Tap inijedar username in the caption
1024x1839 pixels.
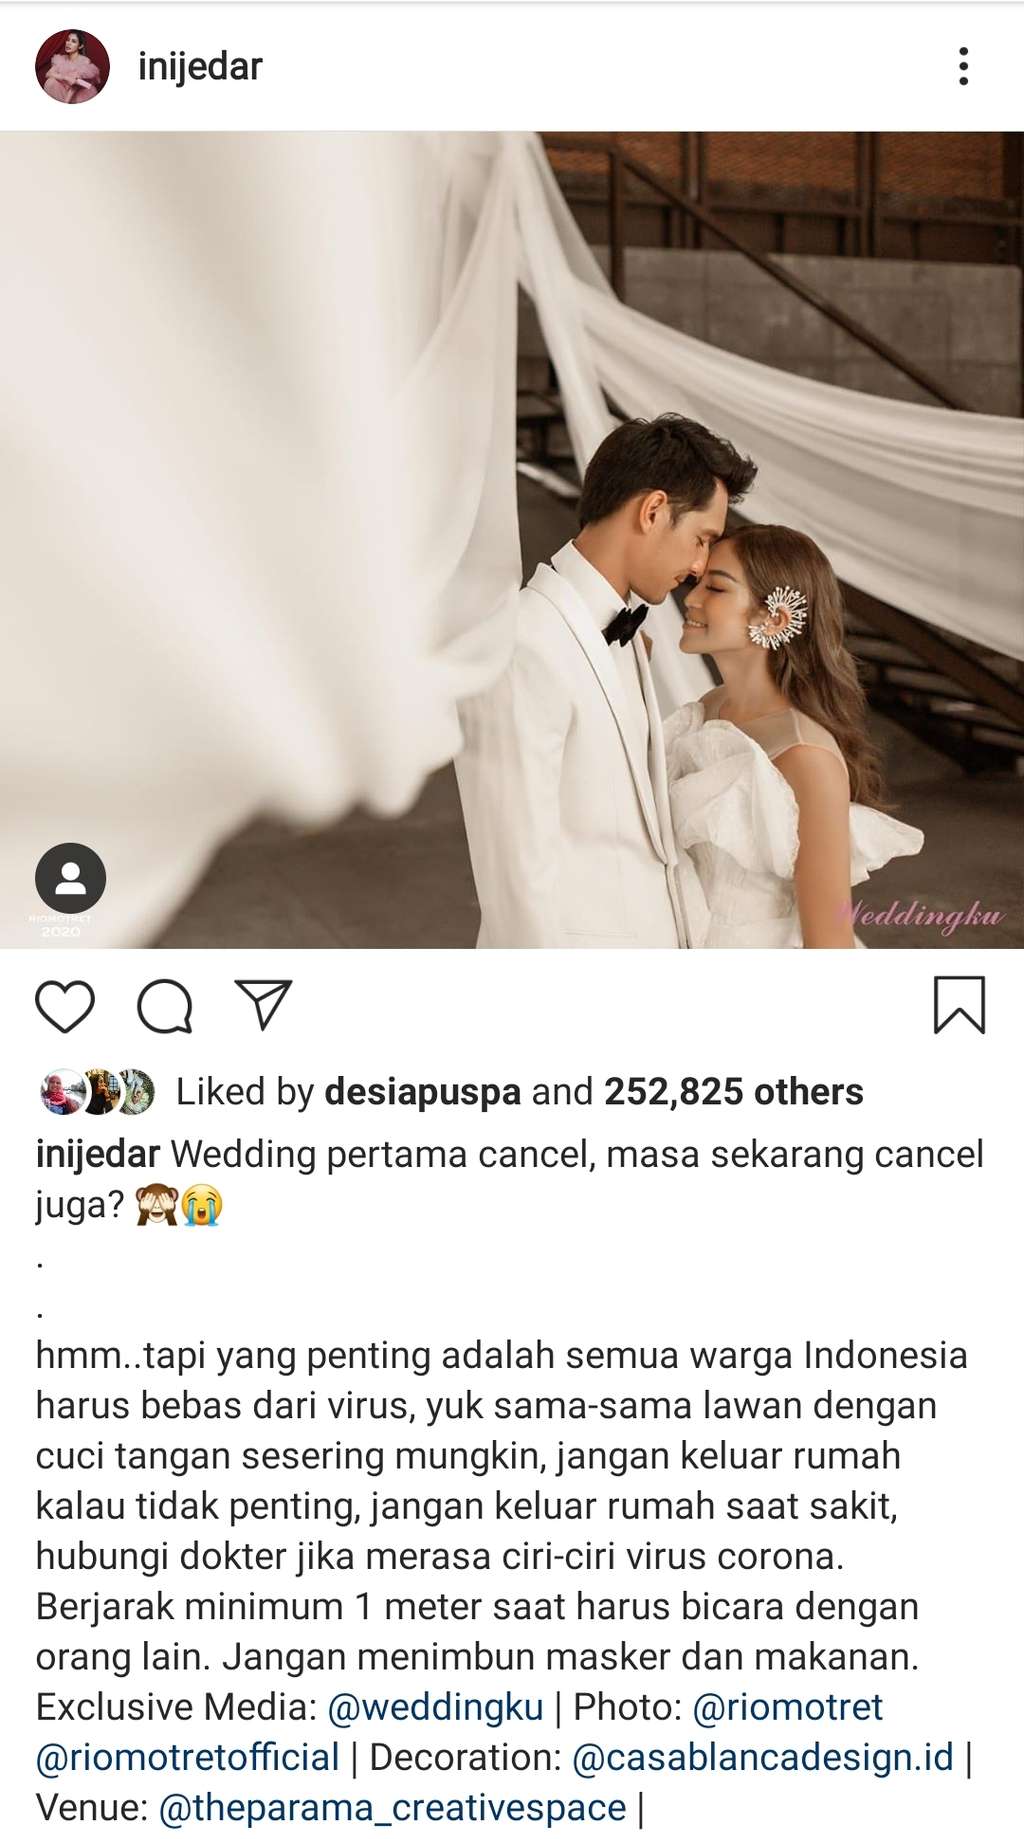point(98,1154)
